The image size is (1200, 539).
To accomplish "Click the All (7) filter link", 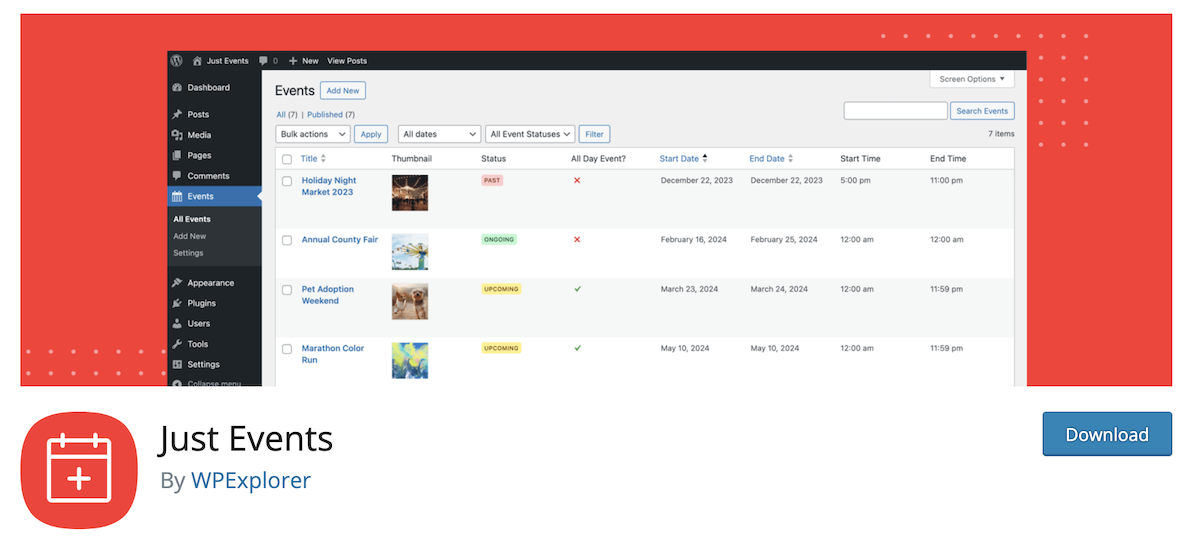I will [287, 115].
